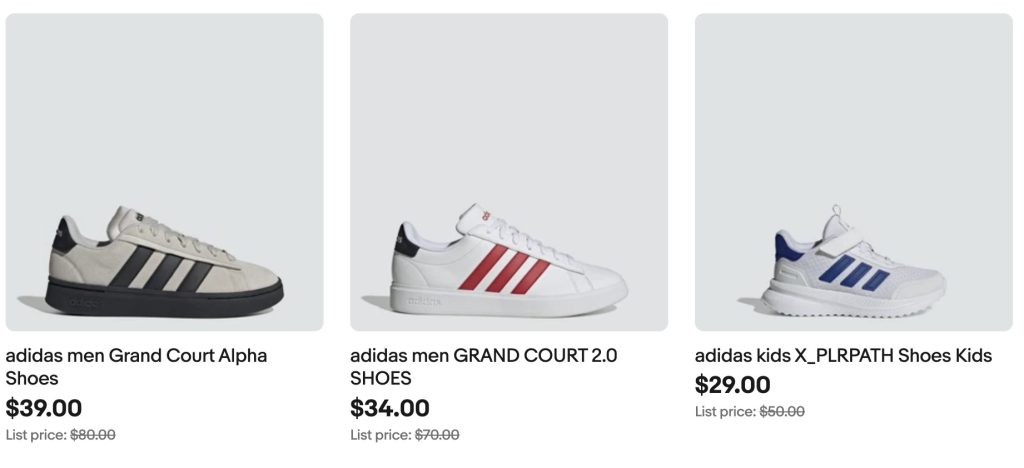Select the $39.00 price
Image resolution: width=1024 pixels, height=468 pixels.
coord(44,408)
